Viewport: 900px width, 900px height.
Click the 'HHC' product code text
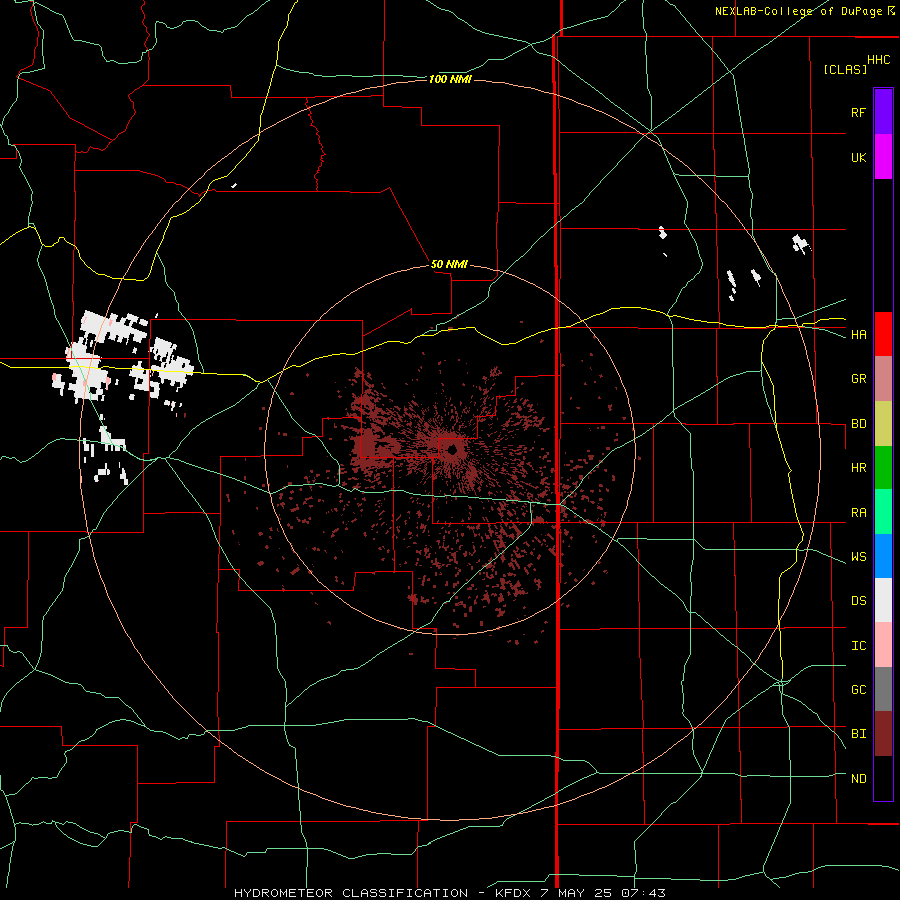pyautogui.click(x=878, y=60)
